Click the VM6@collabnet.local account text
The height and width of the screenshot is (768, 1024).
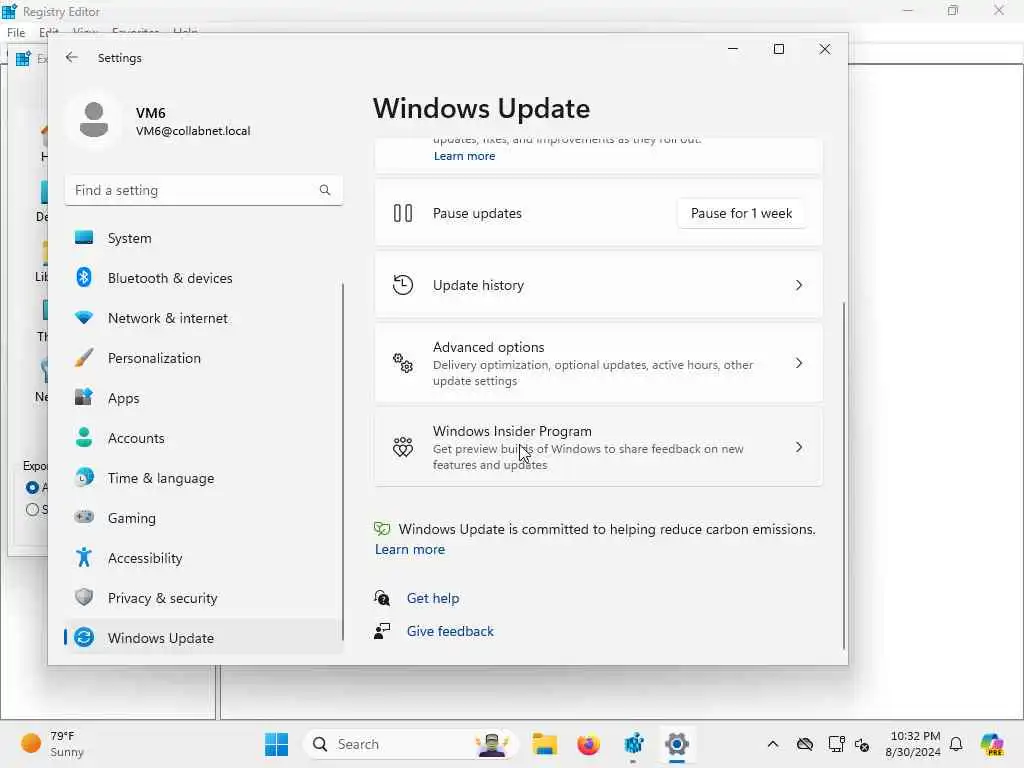[193, 131]
